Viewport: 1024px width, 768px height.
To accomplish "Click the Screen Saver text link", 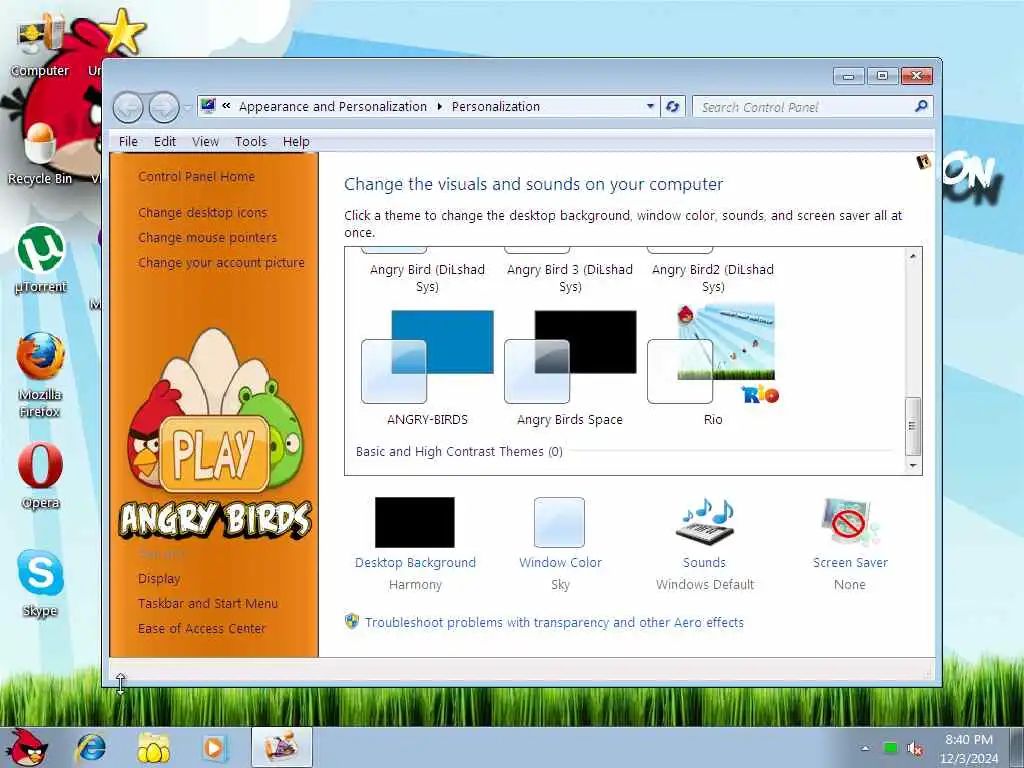I will (850, 562).
